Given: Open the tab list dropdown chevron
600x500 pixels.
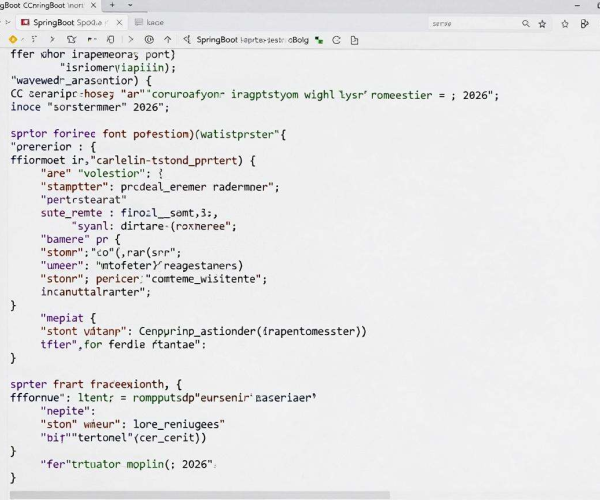Looking at the screenshot, I should click(130, 5).
